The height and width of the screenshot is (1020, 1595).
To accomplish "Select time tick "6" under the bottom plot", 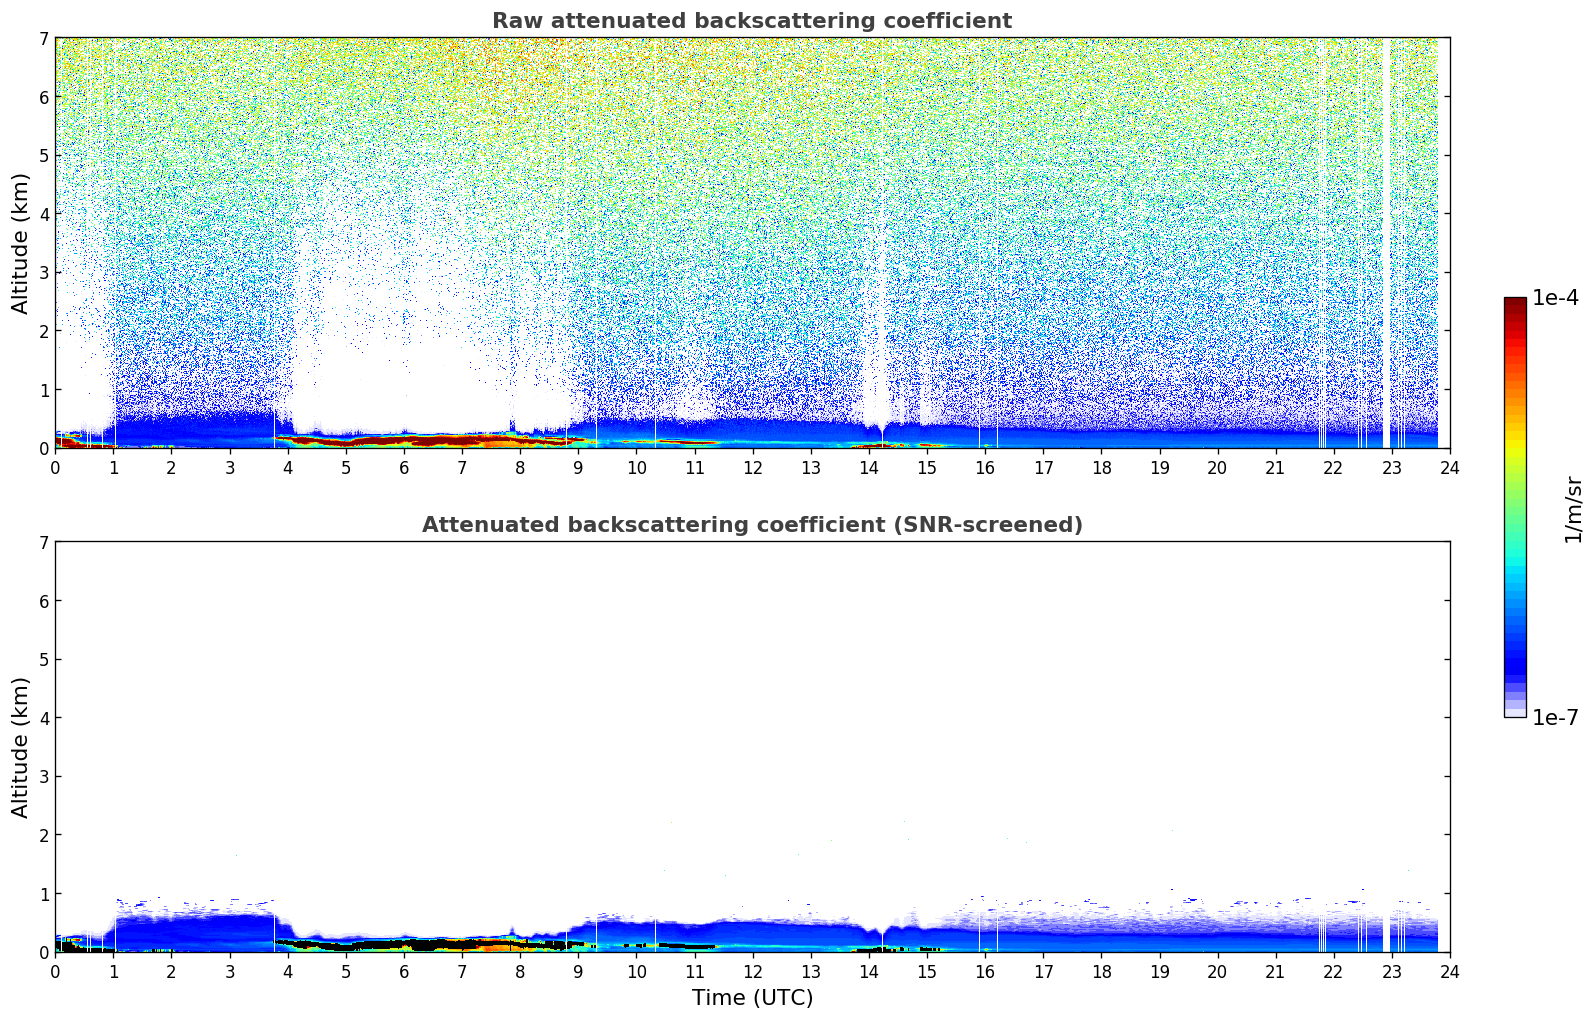I will tap(404, 972).
